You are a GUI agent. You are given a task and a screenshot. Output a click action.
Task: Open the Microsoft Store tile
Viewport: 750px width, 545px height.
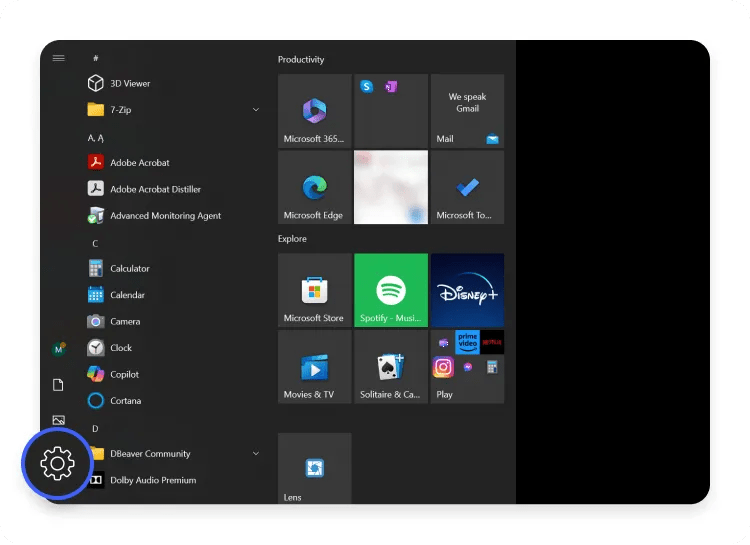pyautogui.click(x=315, y=290)
